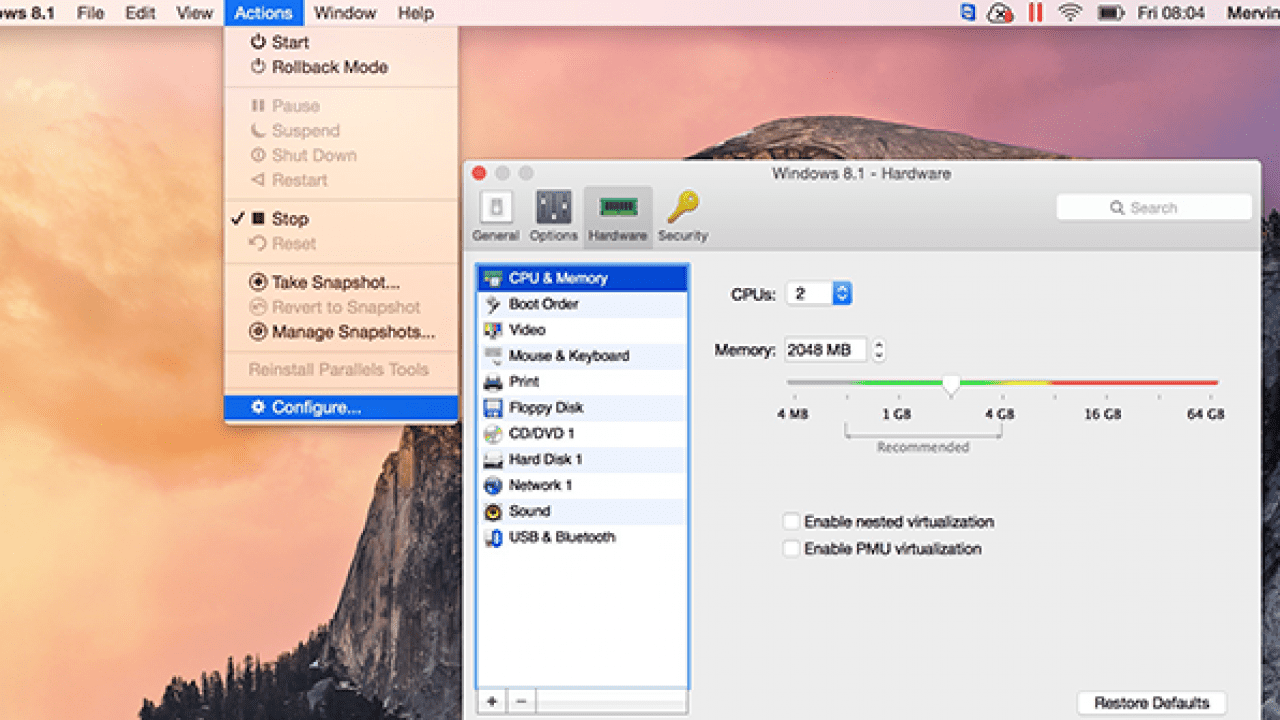
Task: Click the USB & Bluetooth icon
Action: point(493,538)
